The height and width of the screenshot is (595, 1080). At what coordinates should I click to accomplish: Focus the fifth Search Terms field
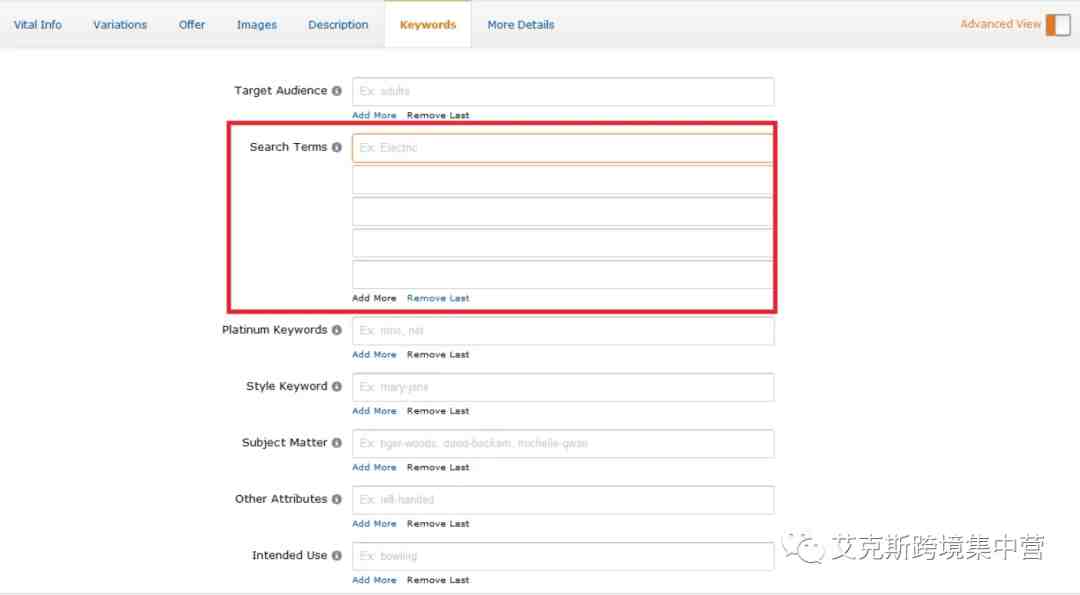[563, 275]
